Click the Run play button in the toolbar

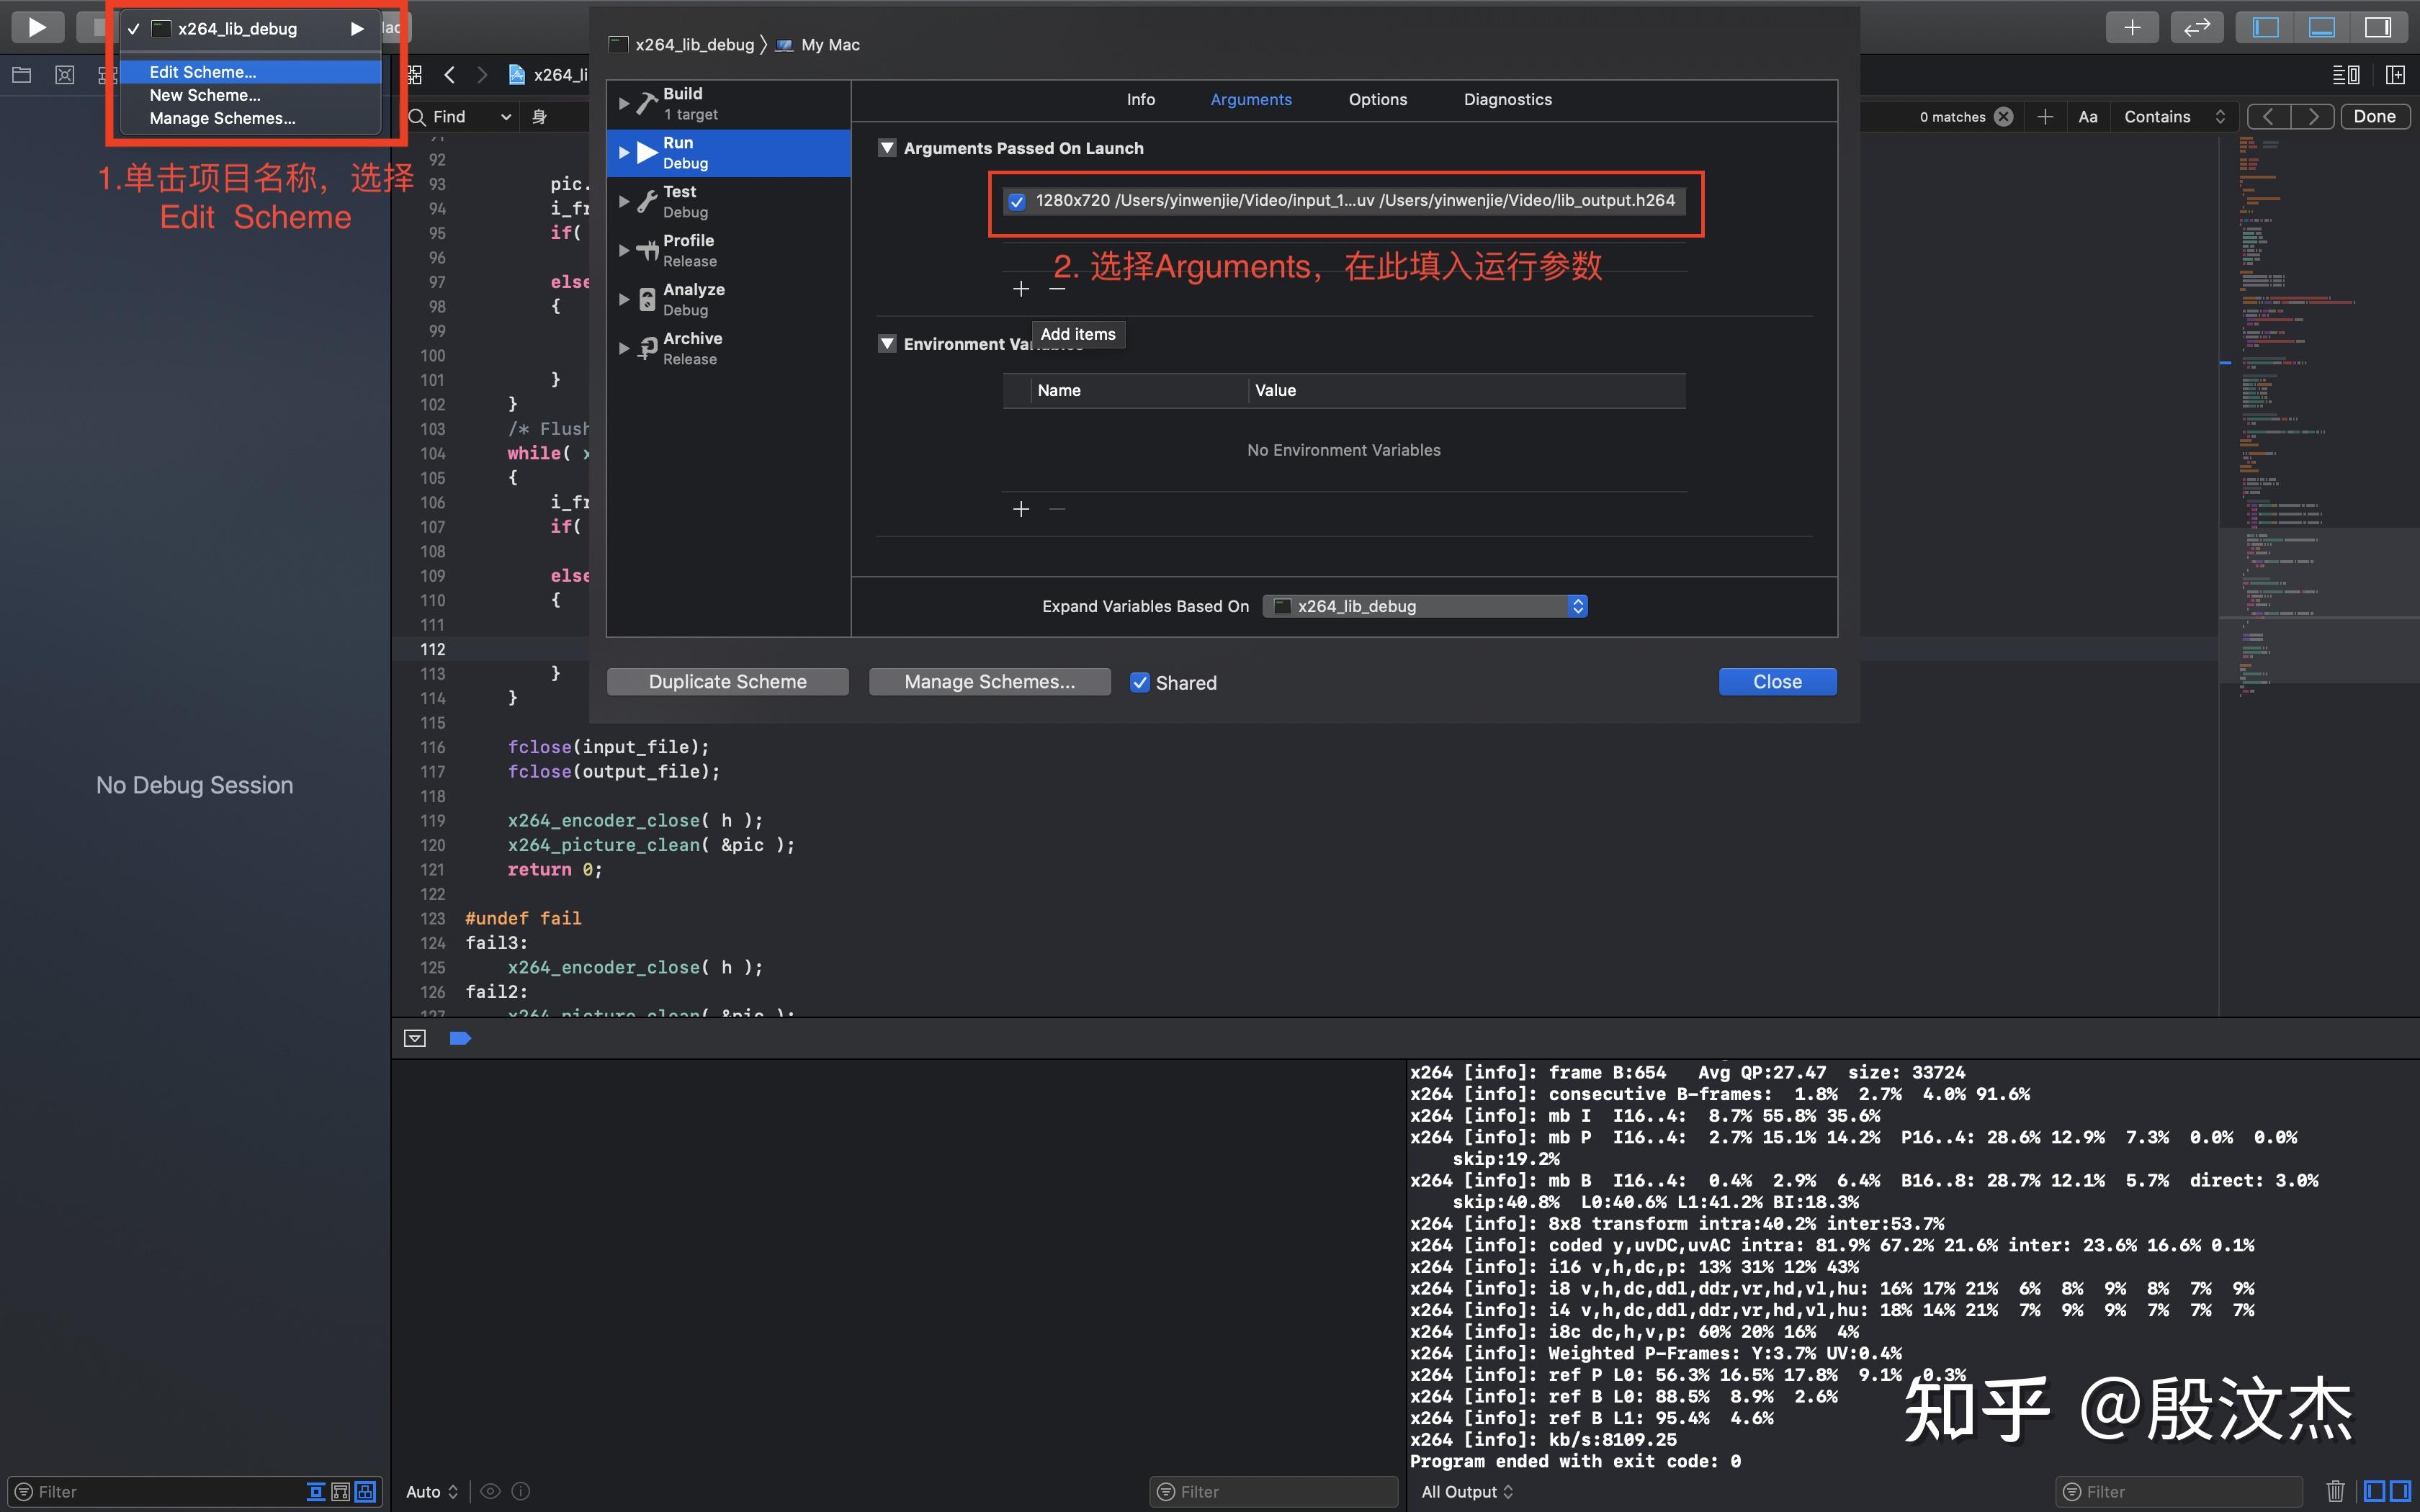(x=37, y=27)
